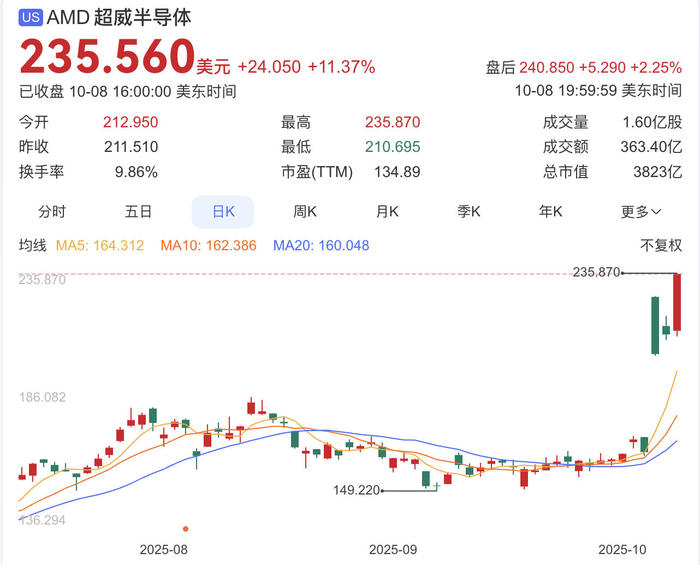Click the 235.870 high price marker
700x565 pixels.
pyautogui.click(x=598, y=272)
